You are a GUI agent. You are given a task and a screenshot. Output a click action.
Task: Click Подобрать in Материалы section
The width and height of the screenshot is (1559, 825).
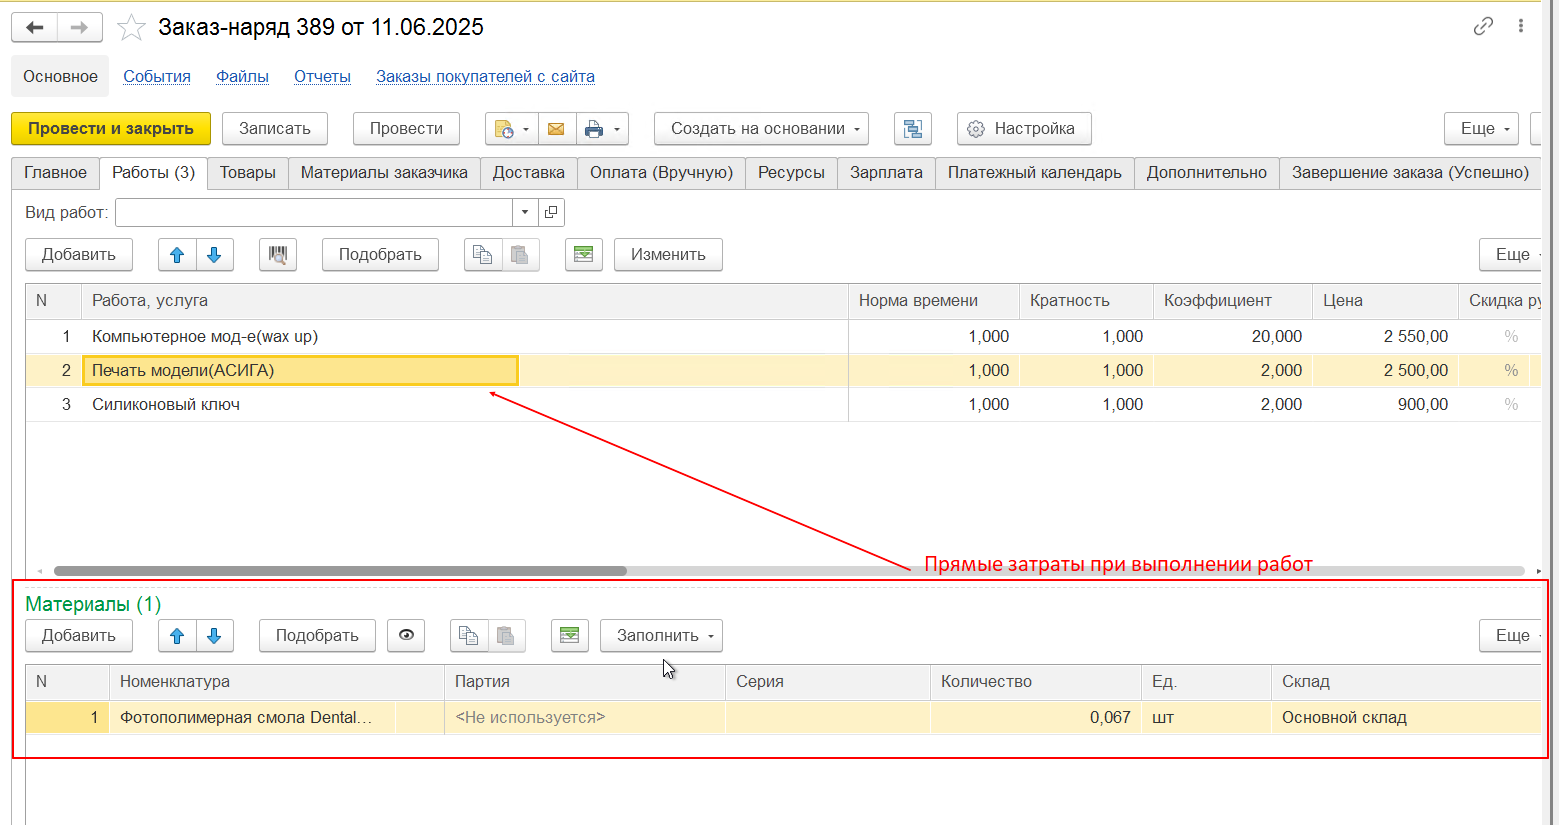point(317,636)
